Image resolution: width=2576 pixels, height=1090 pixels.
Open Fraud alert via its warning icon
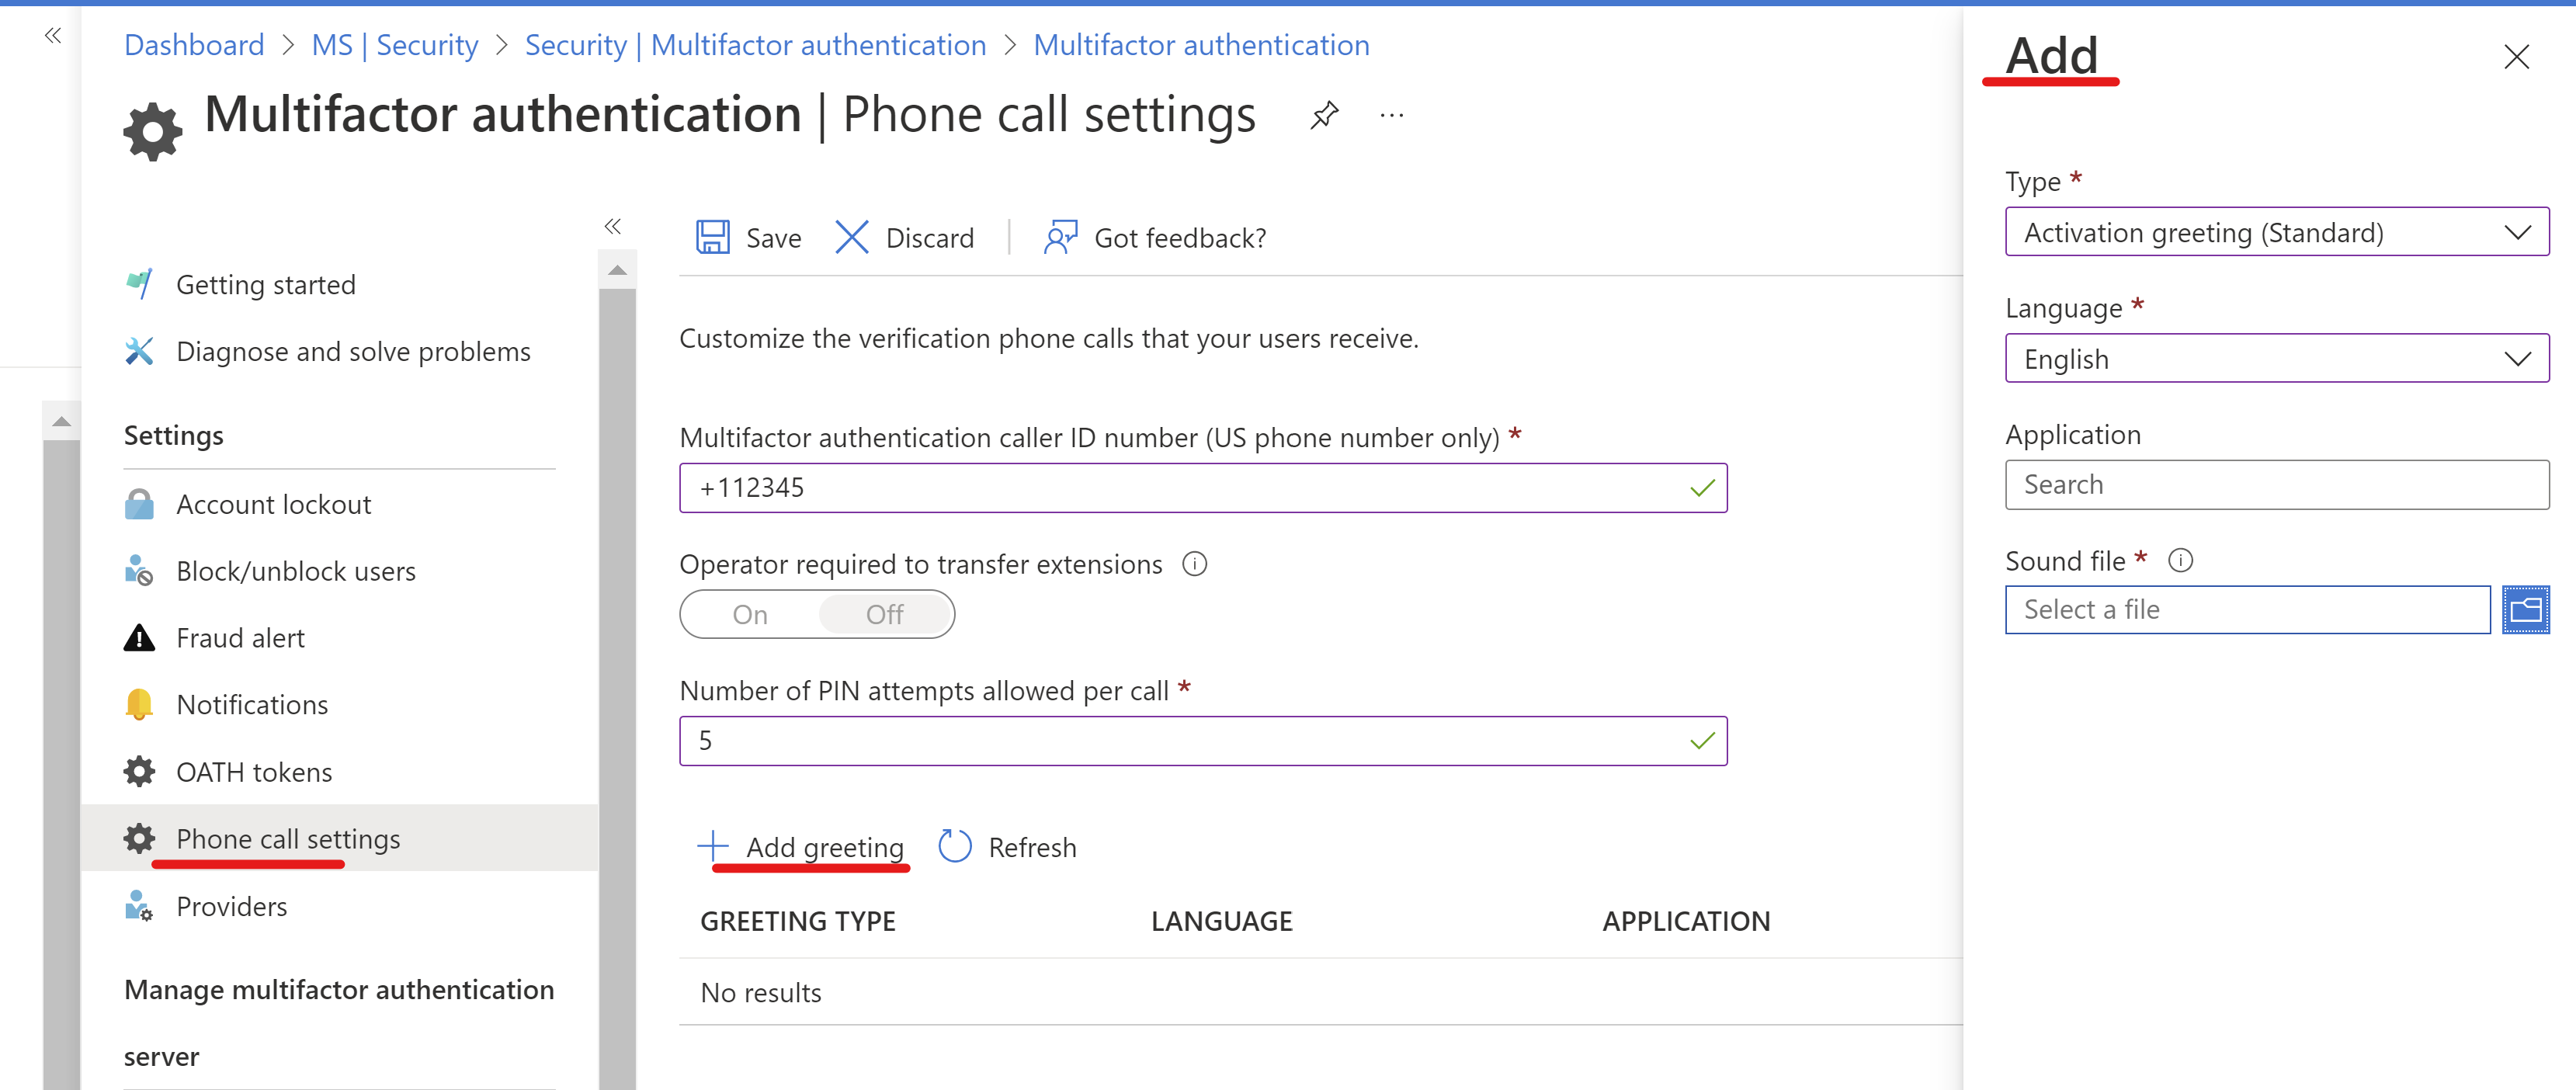tap(139, 637)
